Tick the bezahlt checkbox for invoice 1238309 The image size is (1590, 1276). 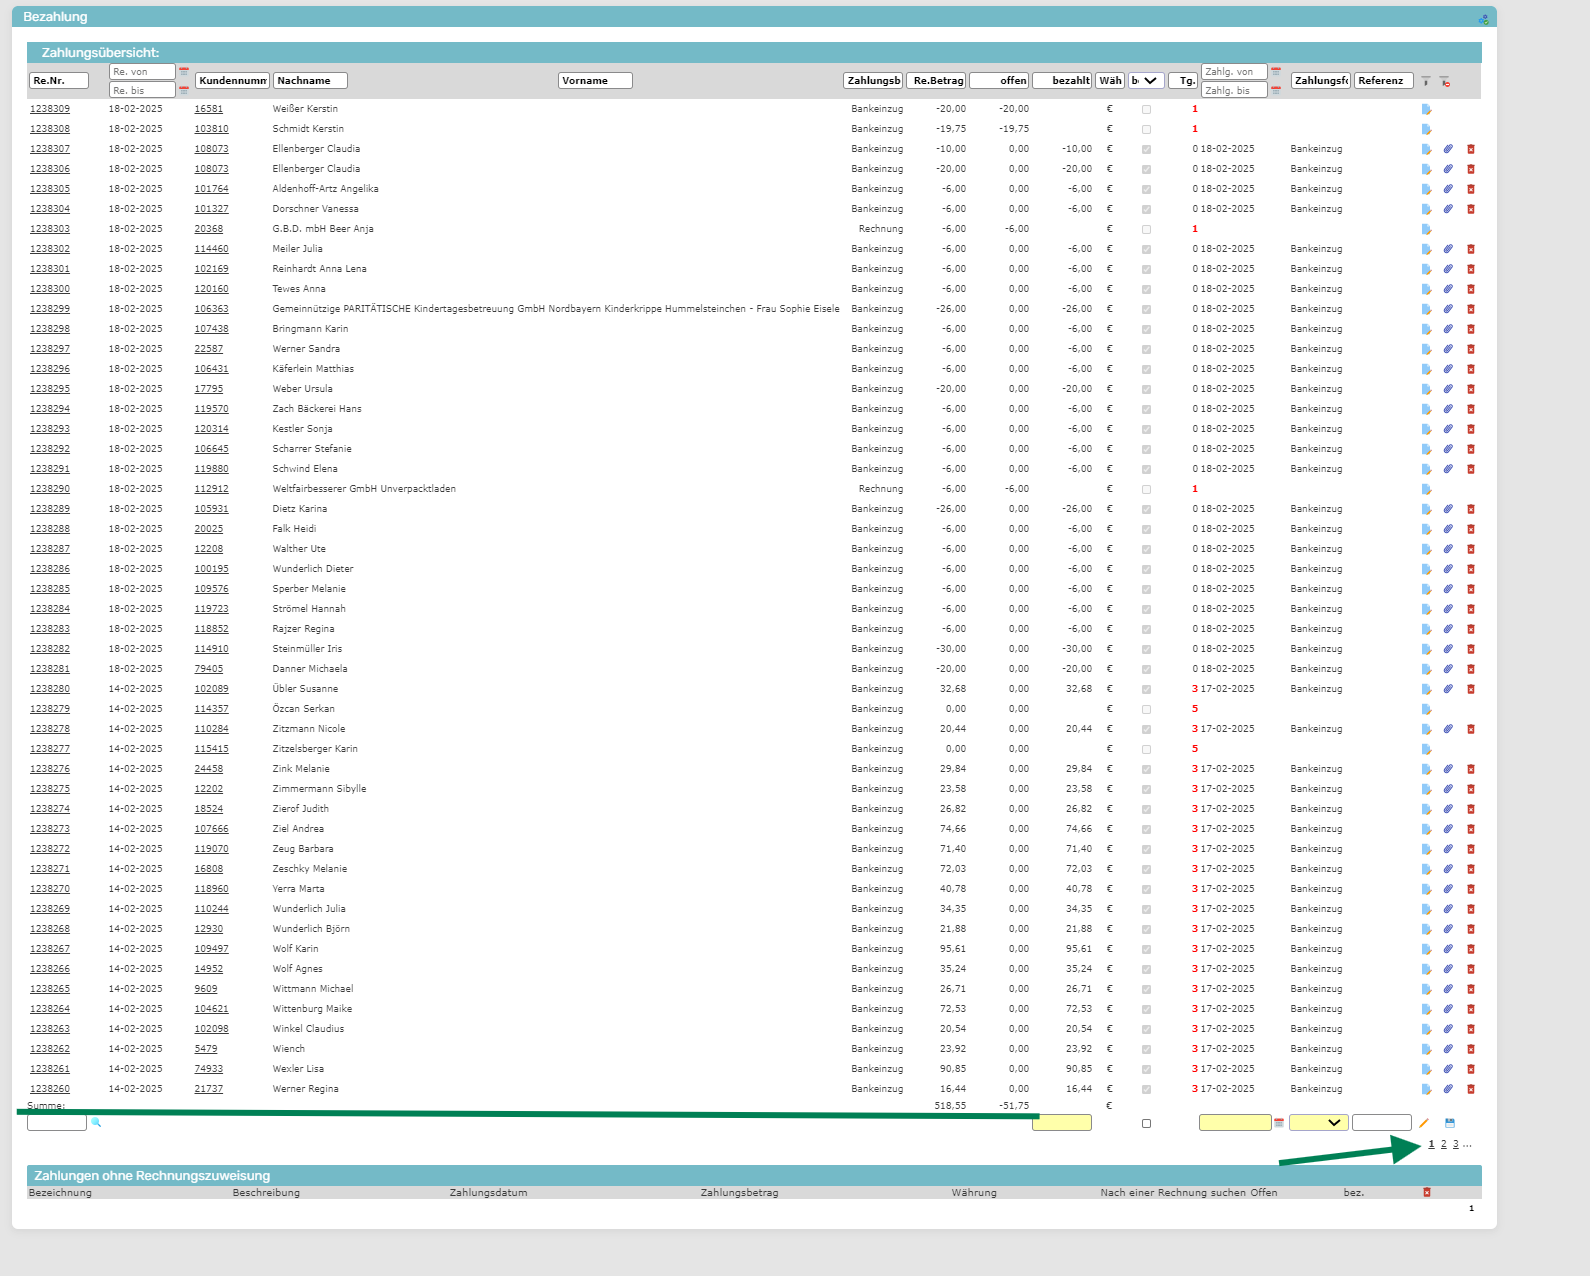(x=1146, y=109)
